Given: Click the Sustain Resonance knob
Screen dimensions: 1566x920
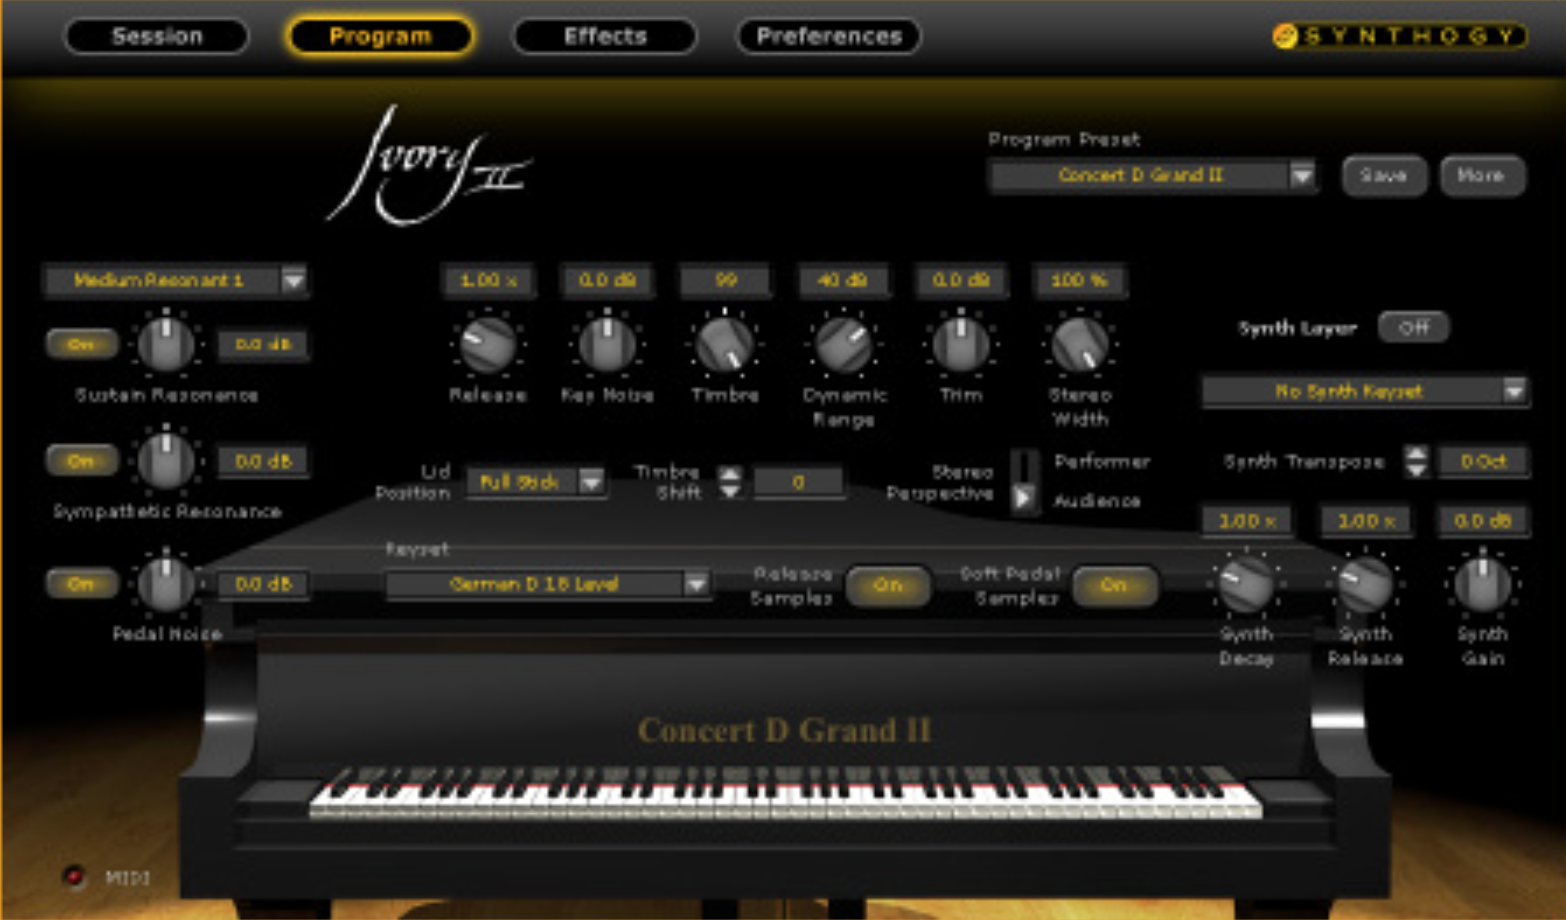Looking at the screenshot, I should (166, 344).
